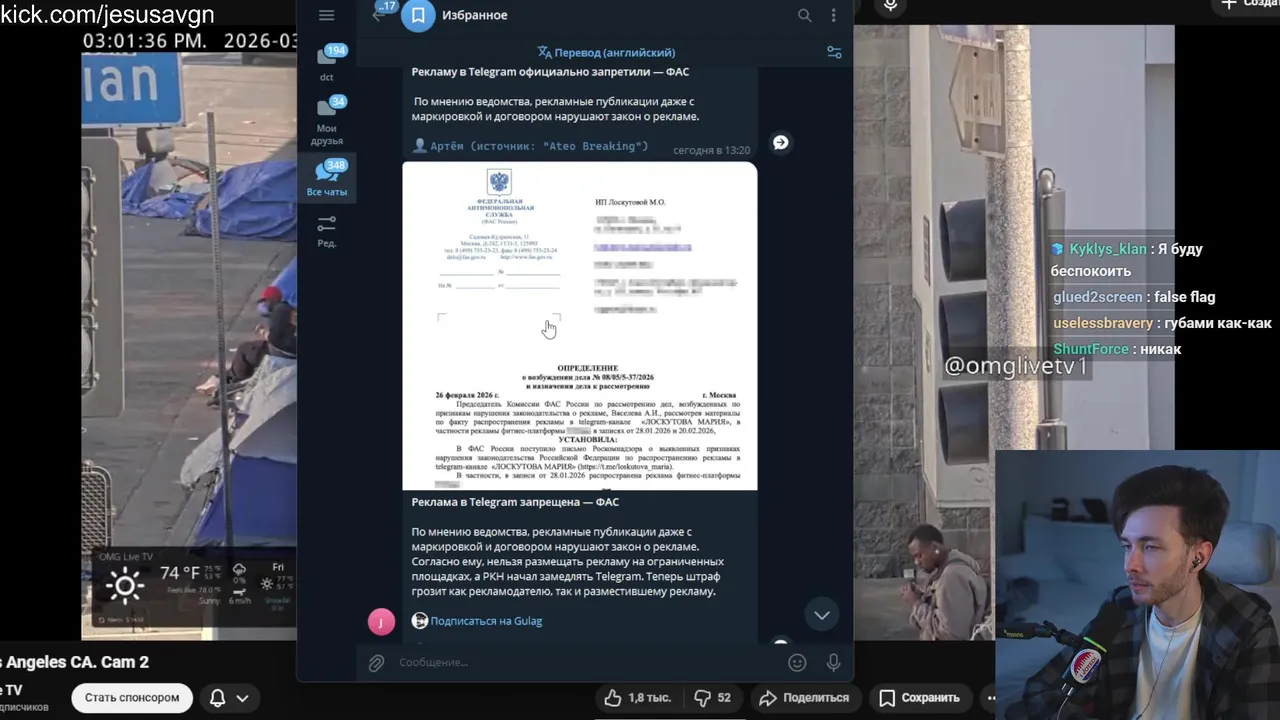The height and width of the screenshot is (720, 1280).
Task: Click the pink J sender avatar
Action: [381, 622]
